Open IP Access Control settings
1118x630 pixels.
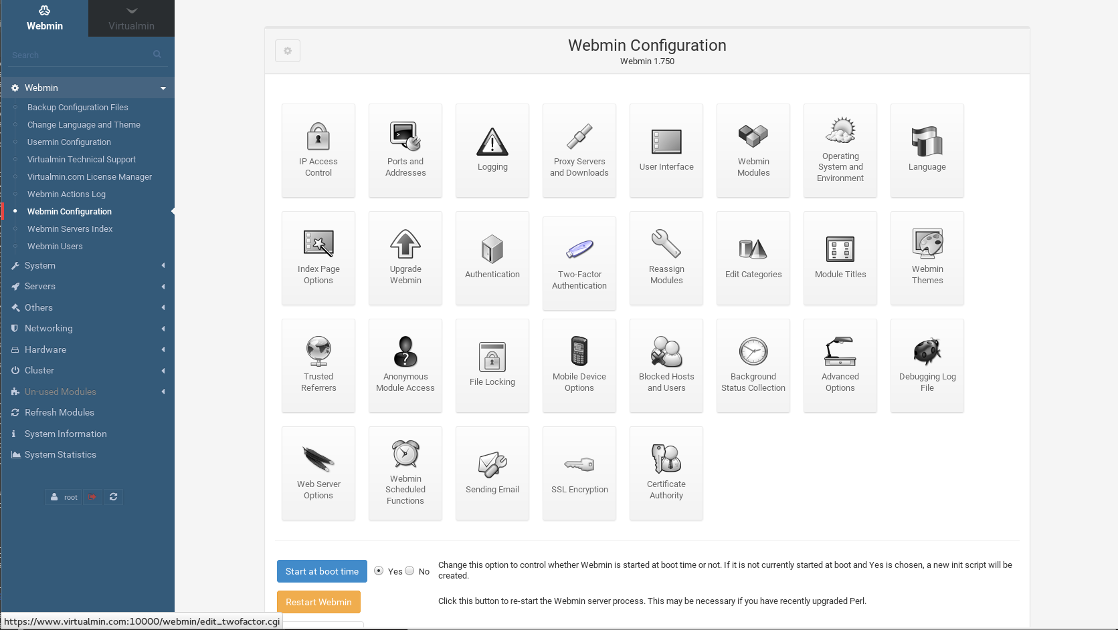(318, 150)
